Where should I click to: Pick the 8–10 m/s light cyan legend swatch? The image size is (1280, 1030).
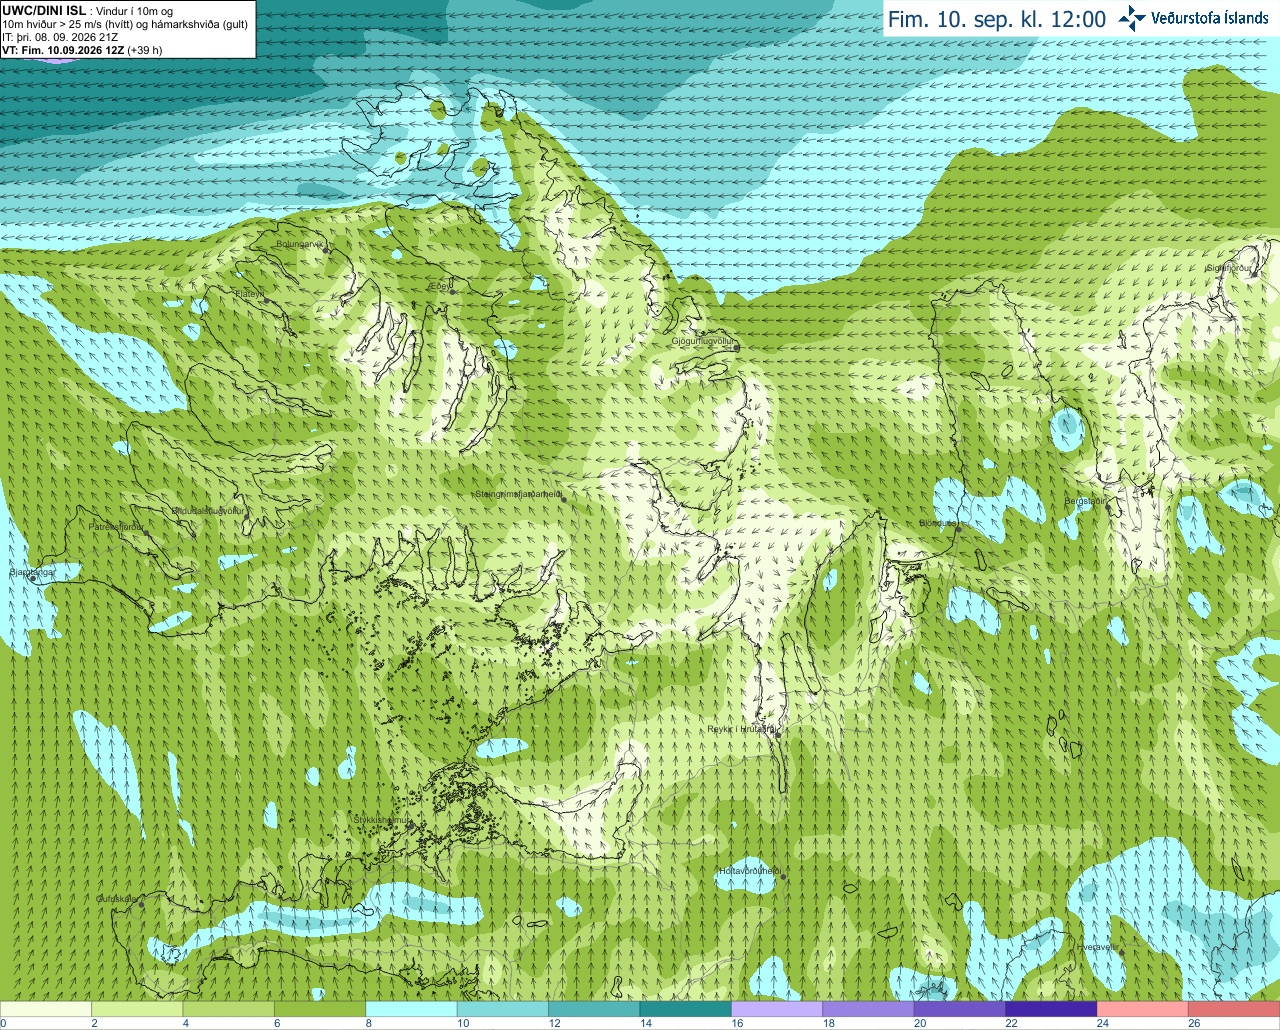[x=411, y=1009]
